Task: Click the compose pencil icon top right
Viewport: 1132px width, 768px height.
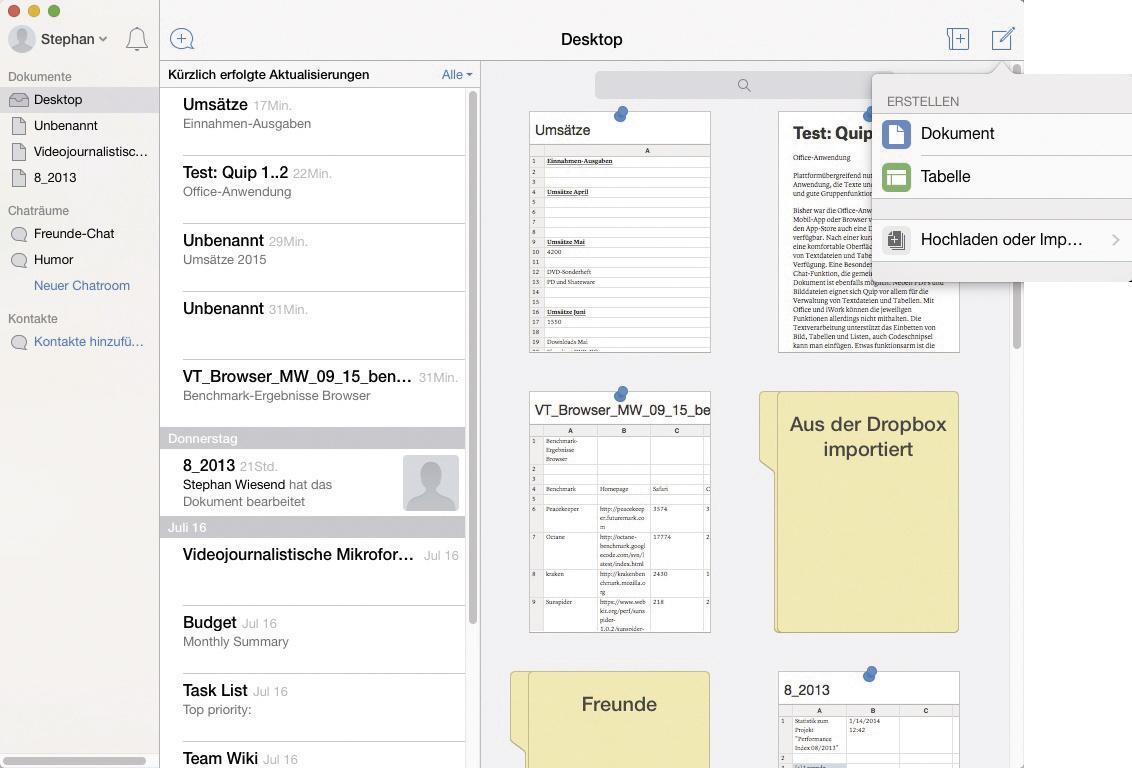Action: click(x=1003, y=38)
